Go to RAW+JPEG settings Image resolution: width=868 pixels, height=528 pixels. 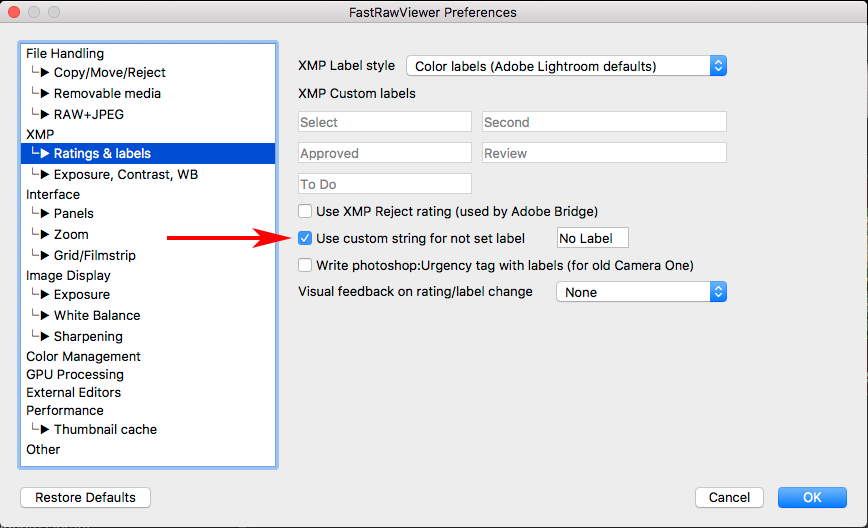[88, 114]
